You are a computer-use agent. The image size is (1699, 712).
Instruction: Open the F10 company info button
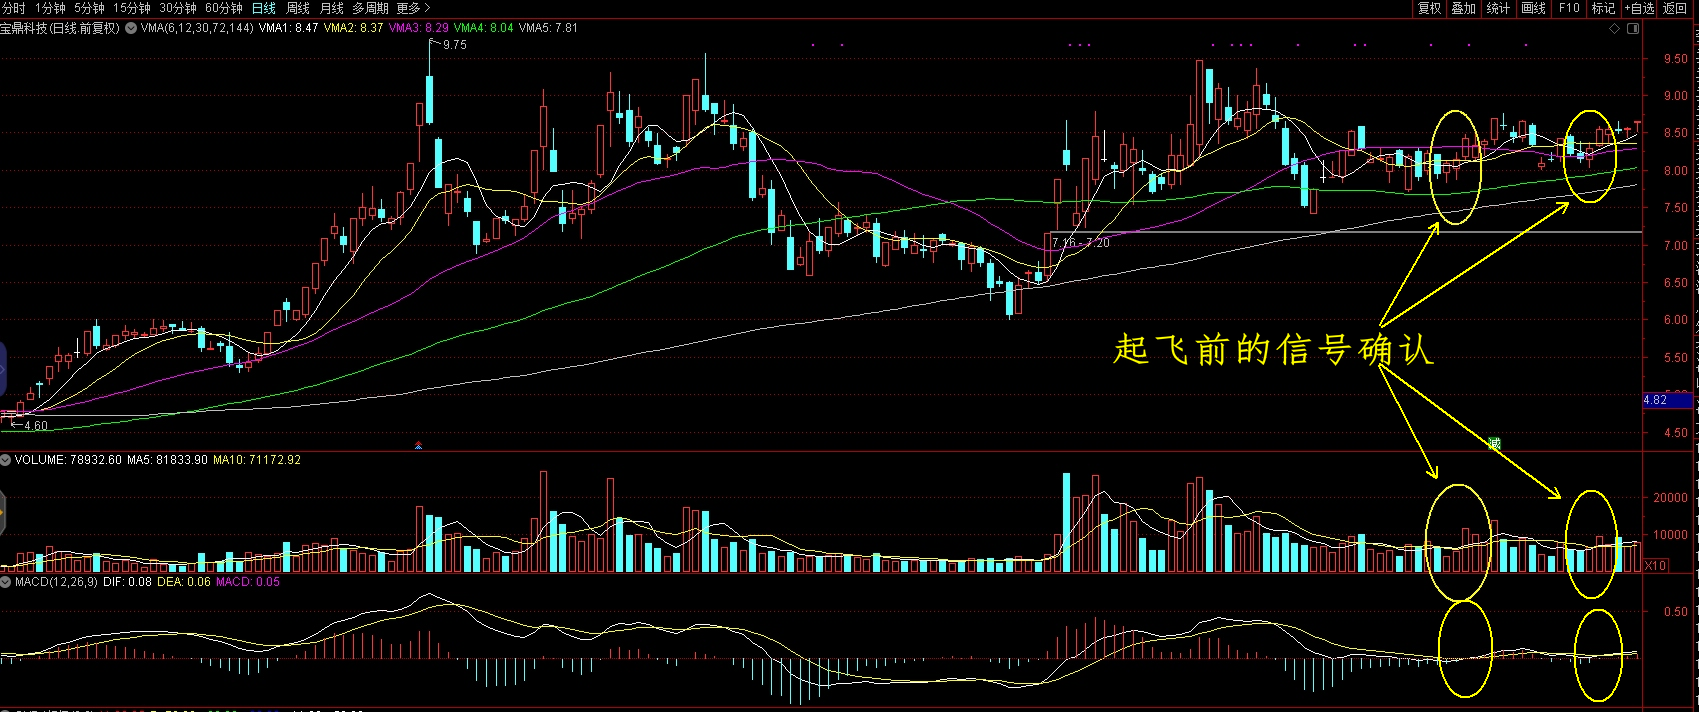click(1569, 8)
